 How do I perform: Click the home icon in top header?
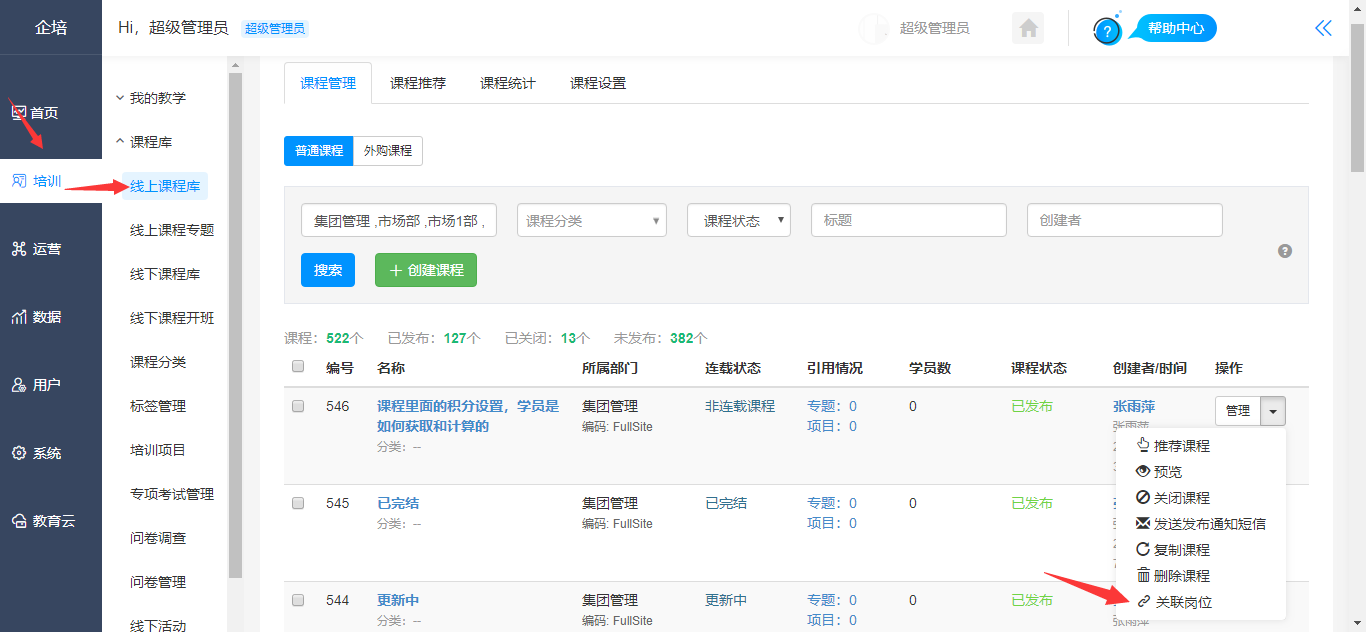click(1027, 29)
